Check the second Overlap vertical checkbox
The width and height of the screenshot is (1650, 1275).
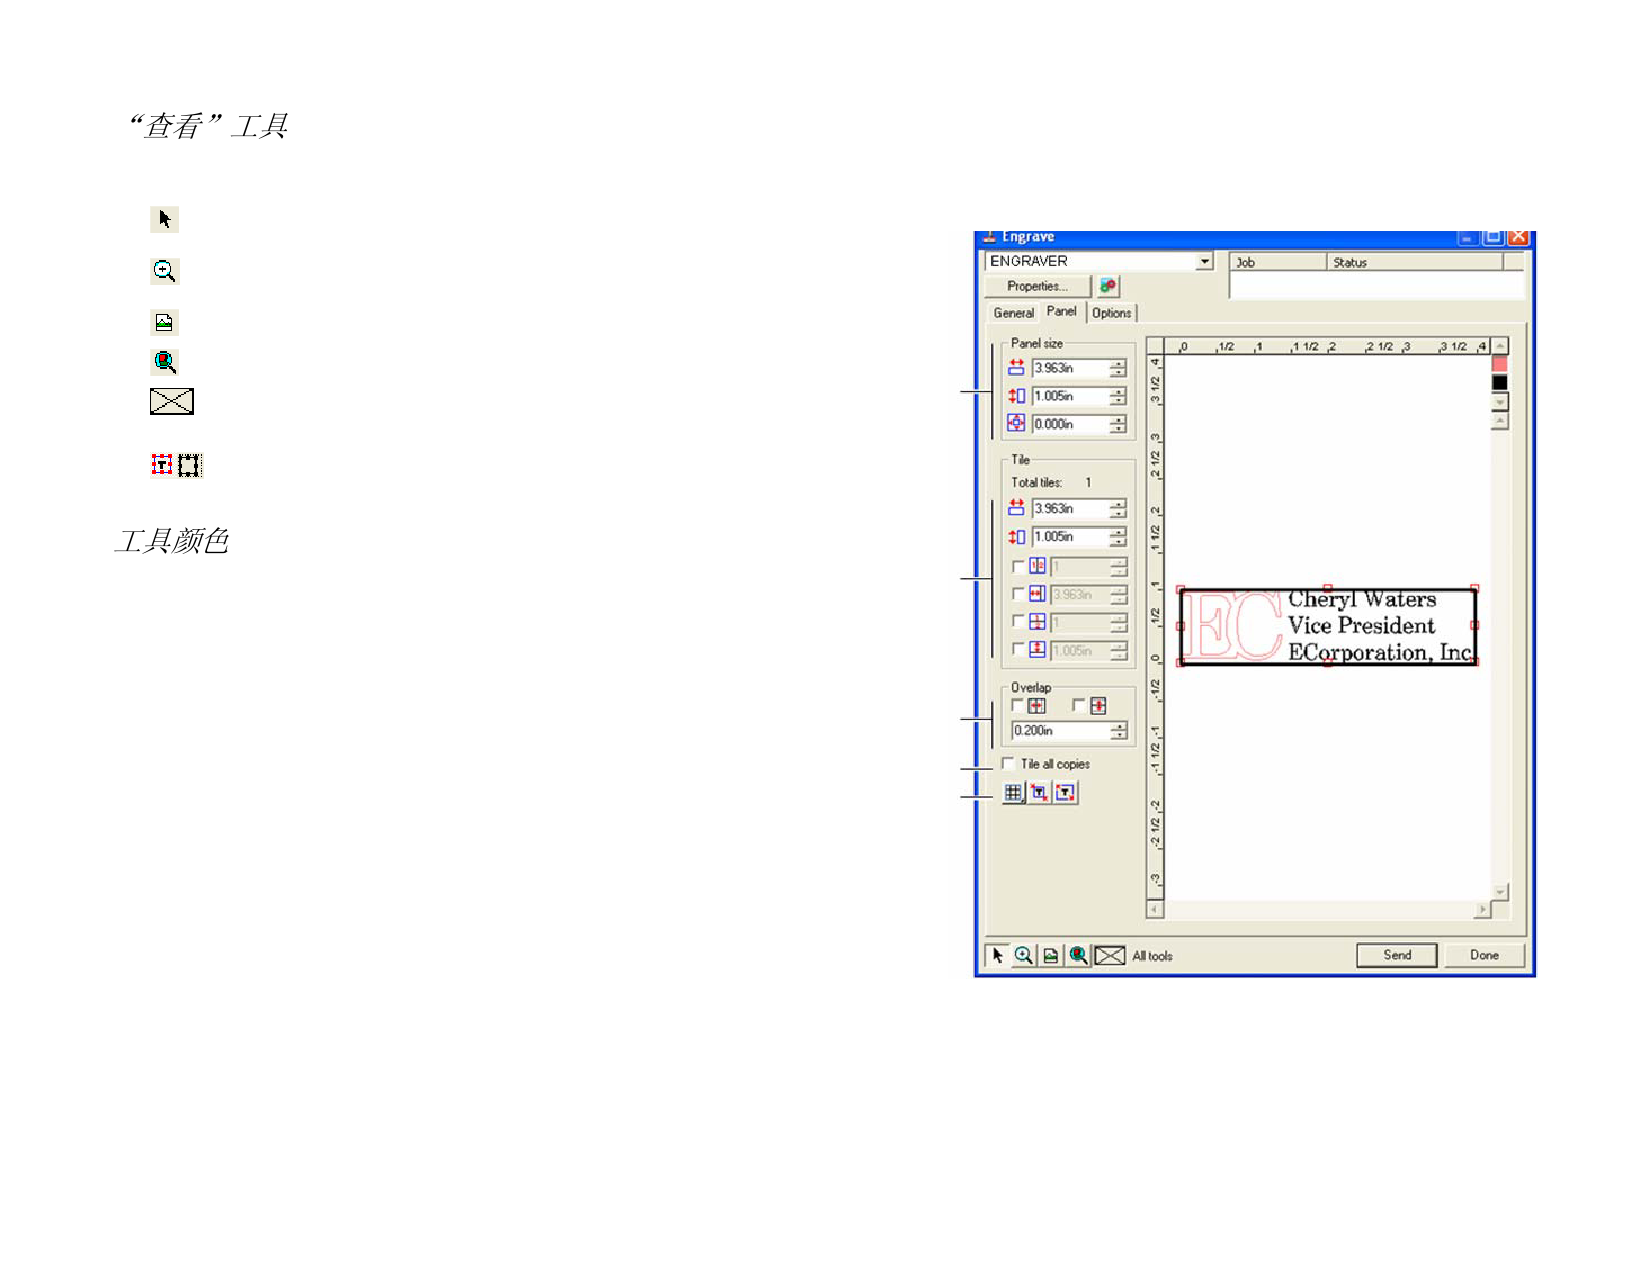[1078, 706]
